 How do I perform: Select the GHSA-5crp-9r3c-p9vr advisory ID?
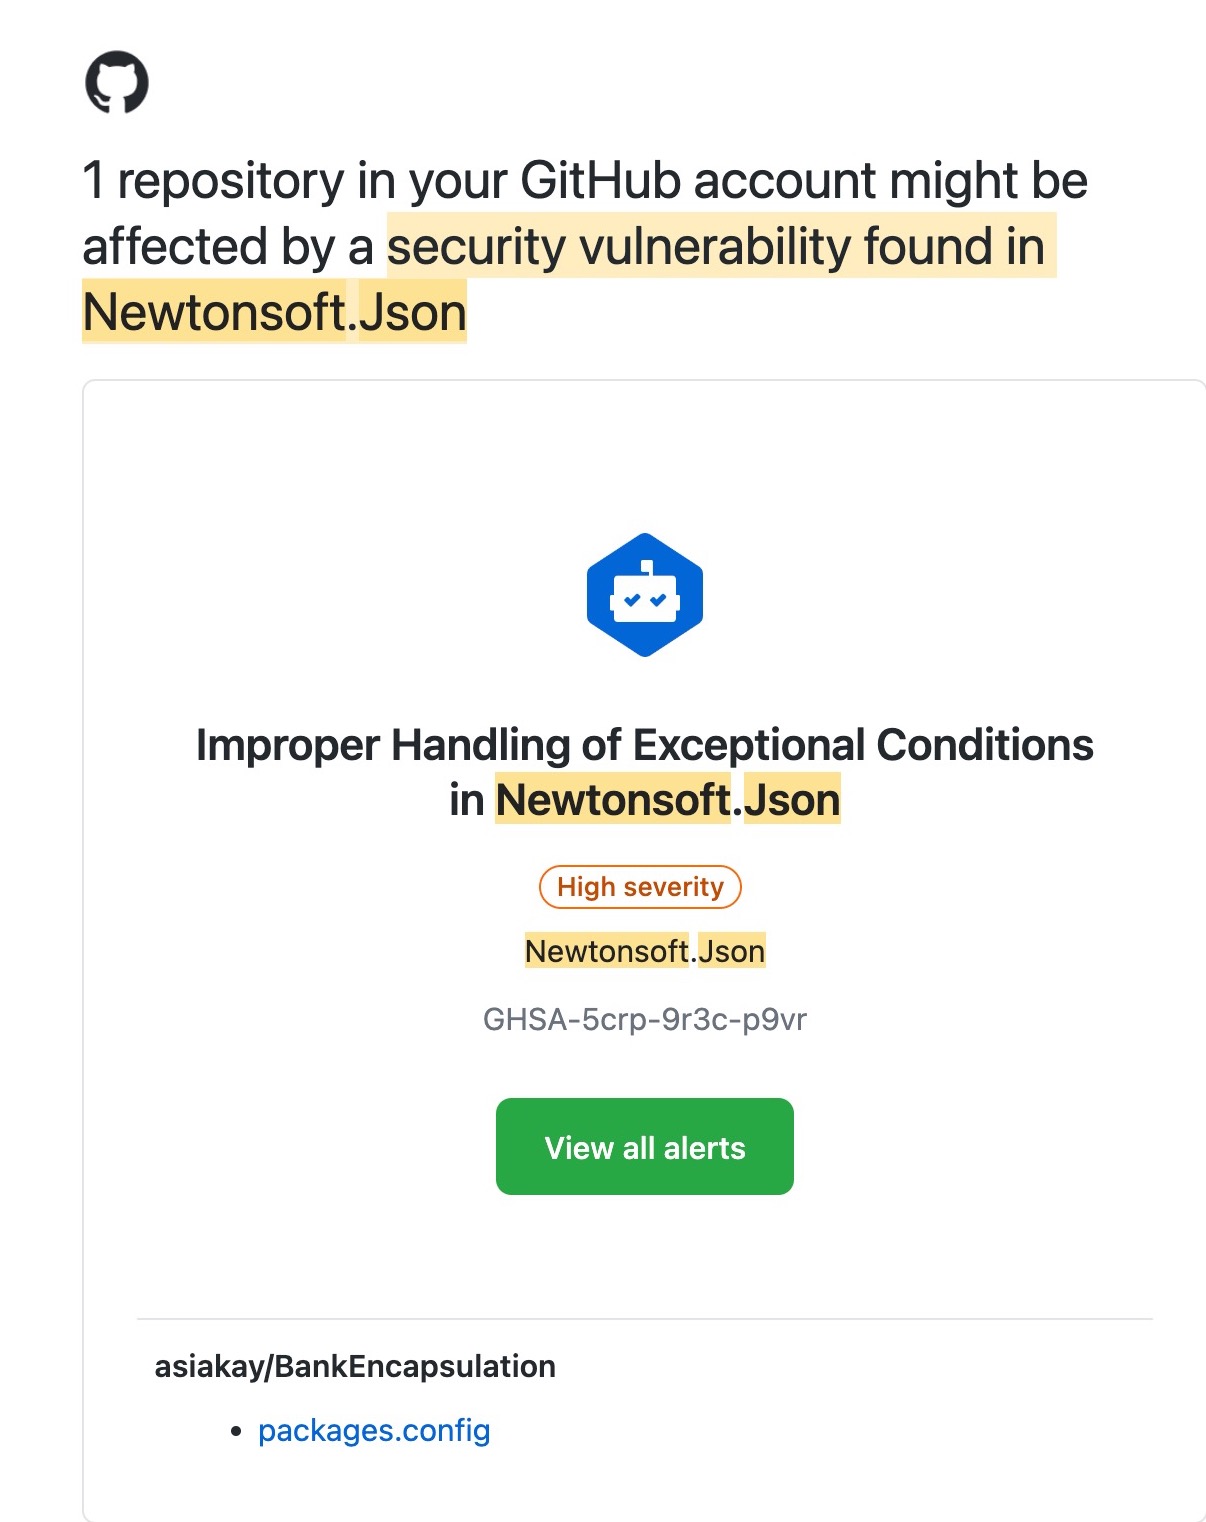(x=645, y=1019)
